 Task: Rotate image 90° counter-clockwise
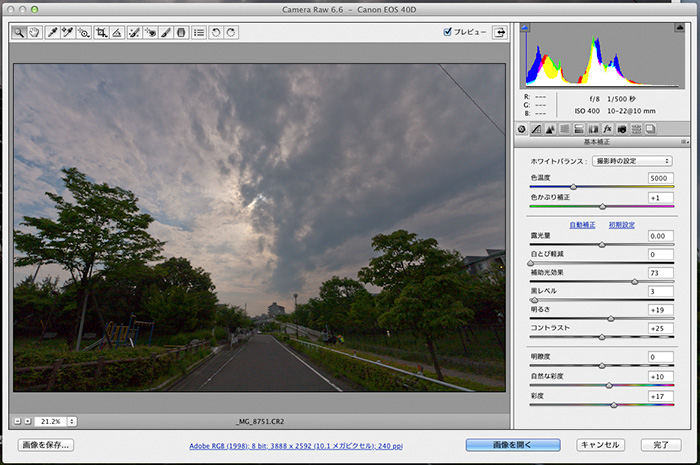(216, 32)
